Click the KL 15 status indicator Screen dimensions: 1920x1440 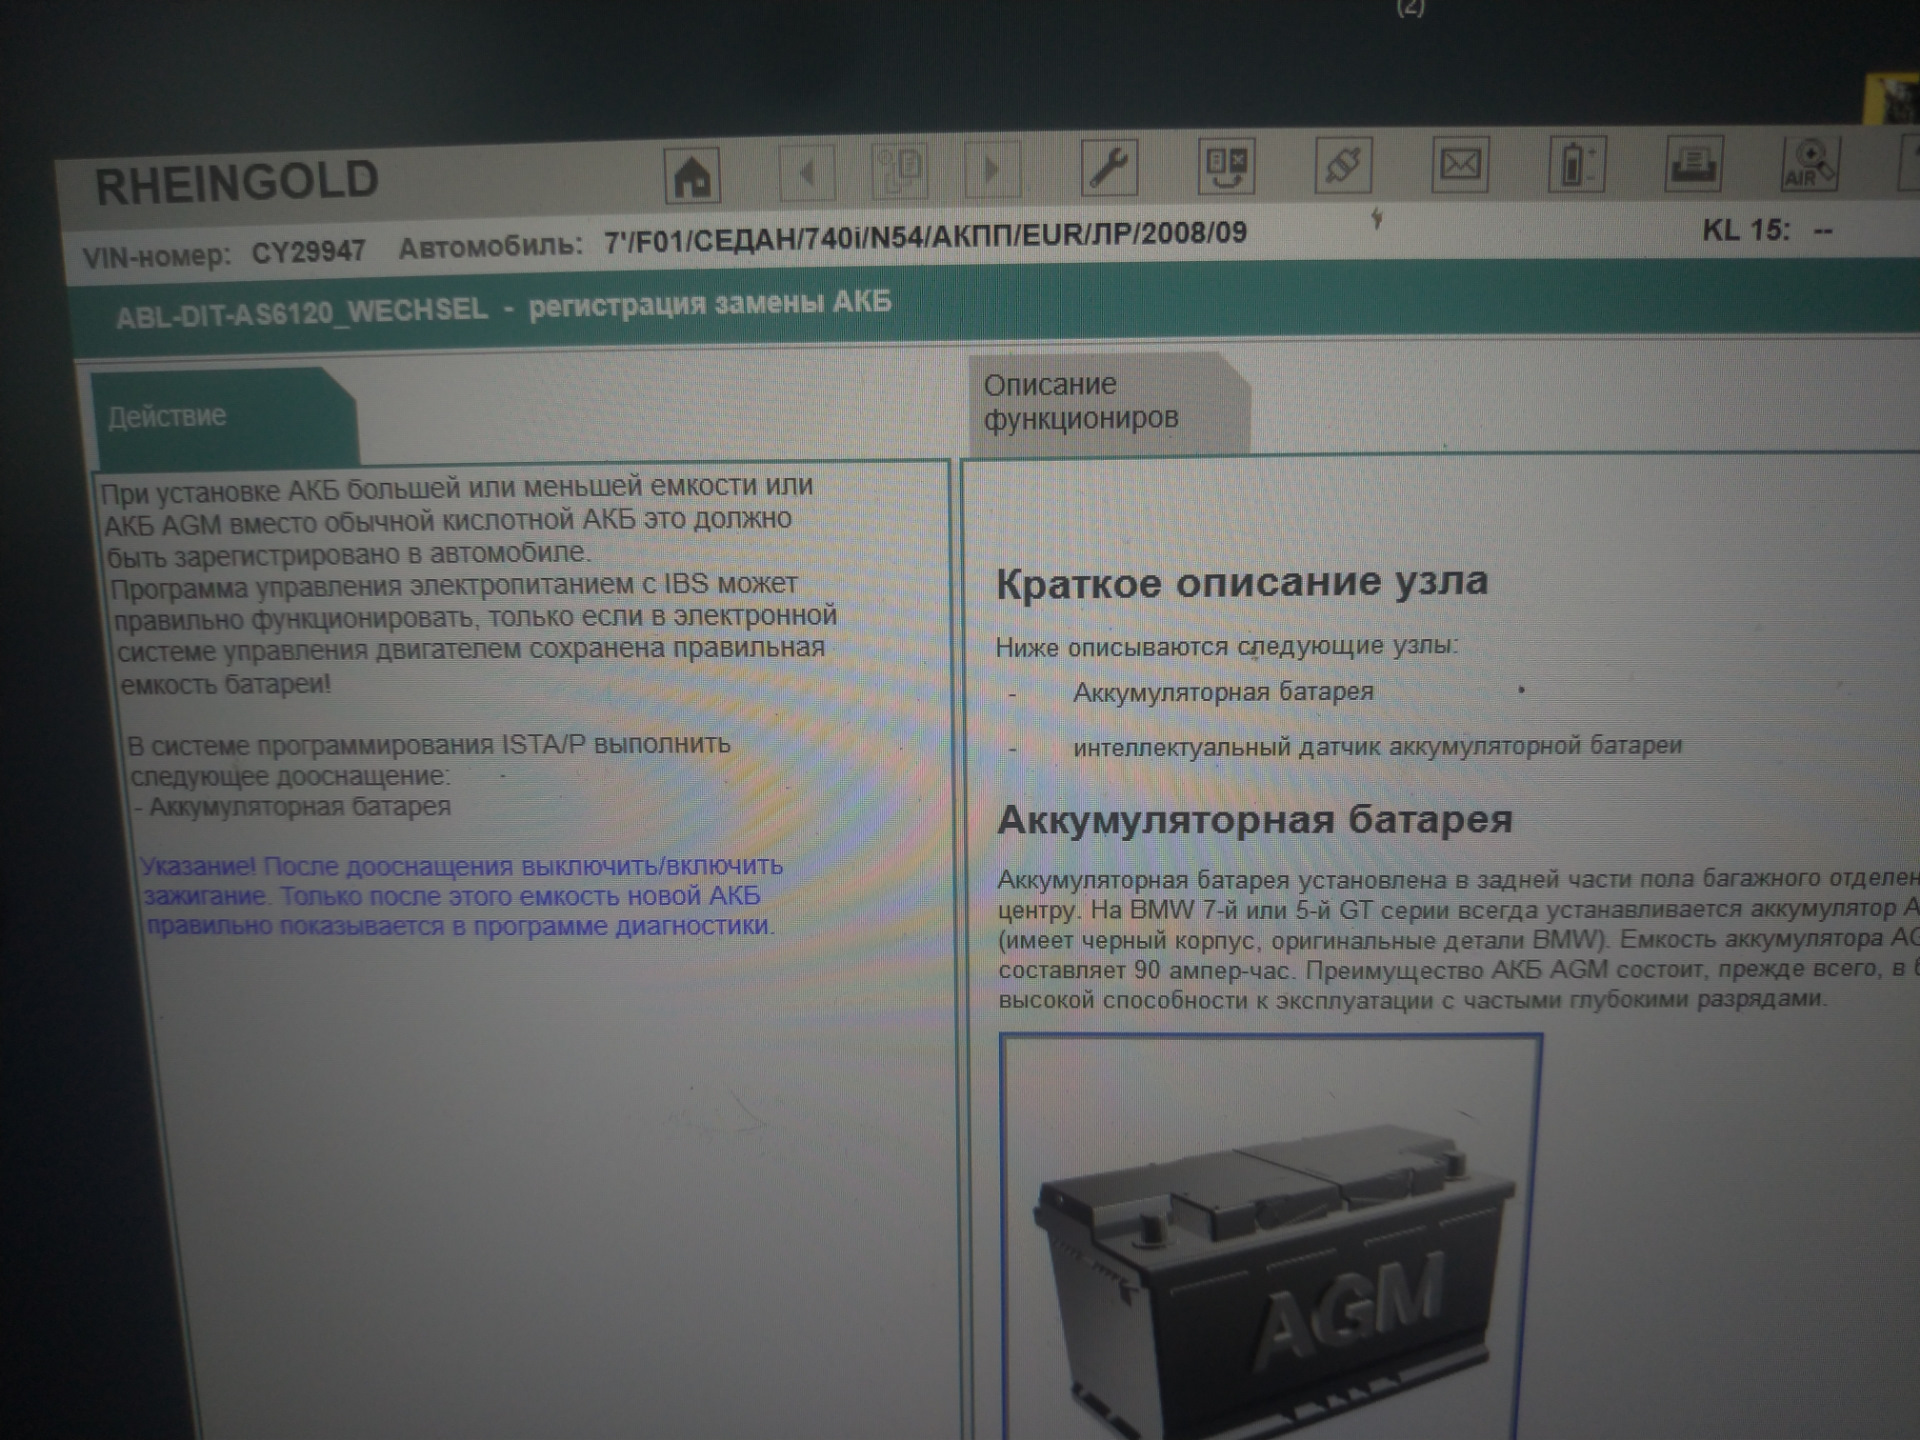[x=1766, y=231]
